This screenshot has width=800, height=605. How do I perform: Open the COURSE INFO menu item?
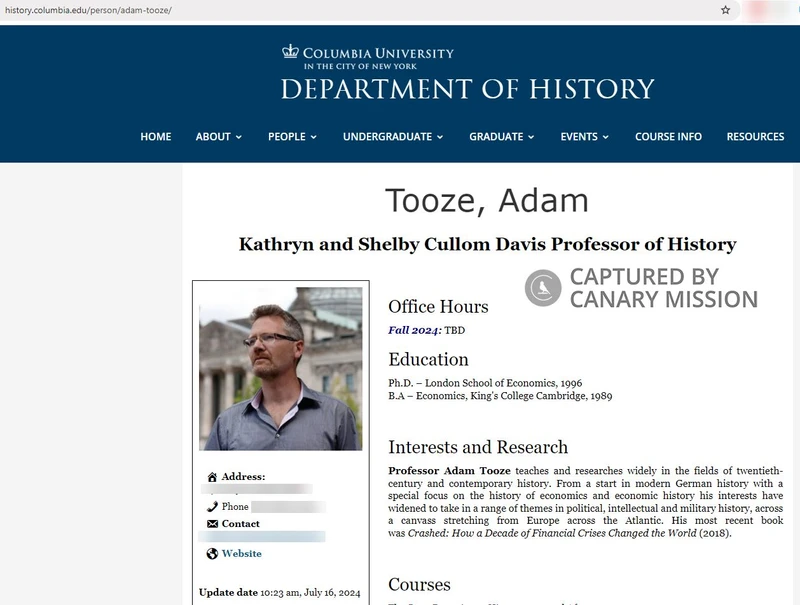(x=668, y=136)
